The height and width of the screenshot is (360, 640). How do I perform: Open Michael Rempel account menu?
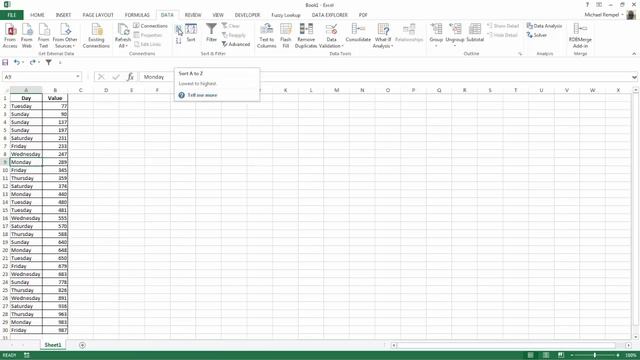coord(604,15)
